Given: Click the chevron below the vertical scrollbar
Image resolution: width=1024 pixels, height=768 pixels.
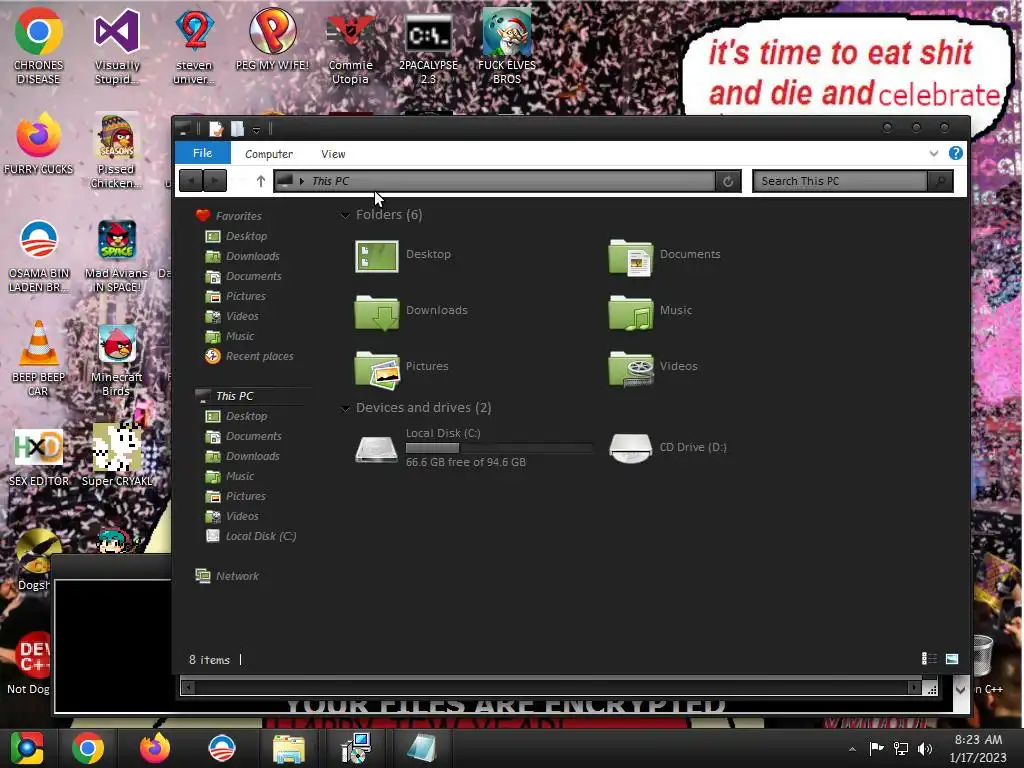Looking at the screenshot, I should [961, 689].
